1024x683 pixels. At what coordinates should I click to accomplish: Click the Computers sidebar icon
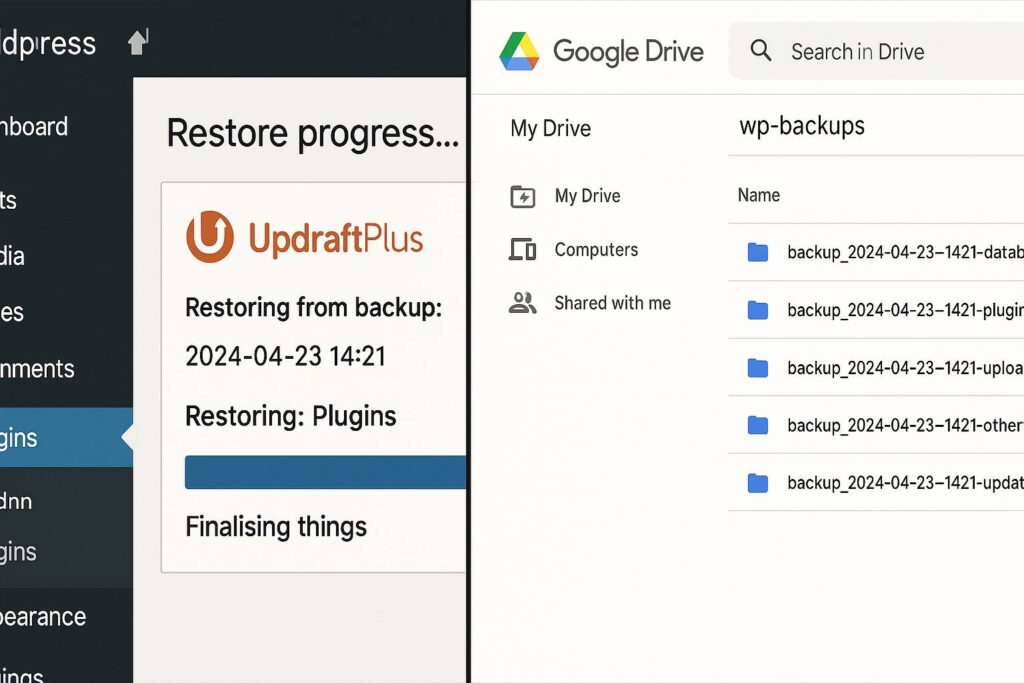(522, 250)
